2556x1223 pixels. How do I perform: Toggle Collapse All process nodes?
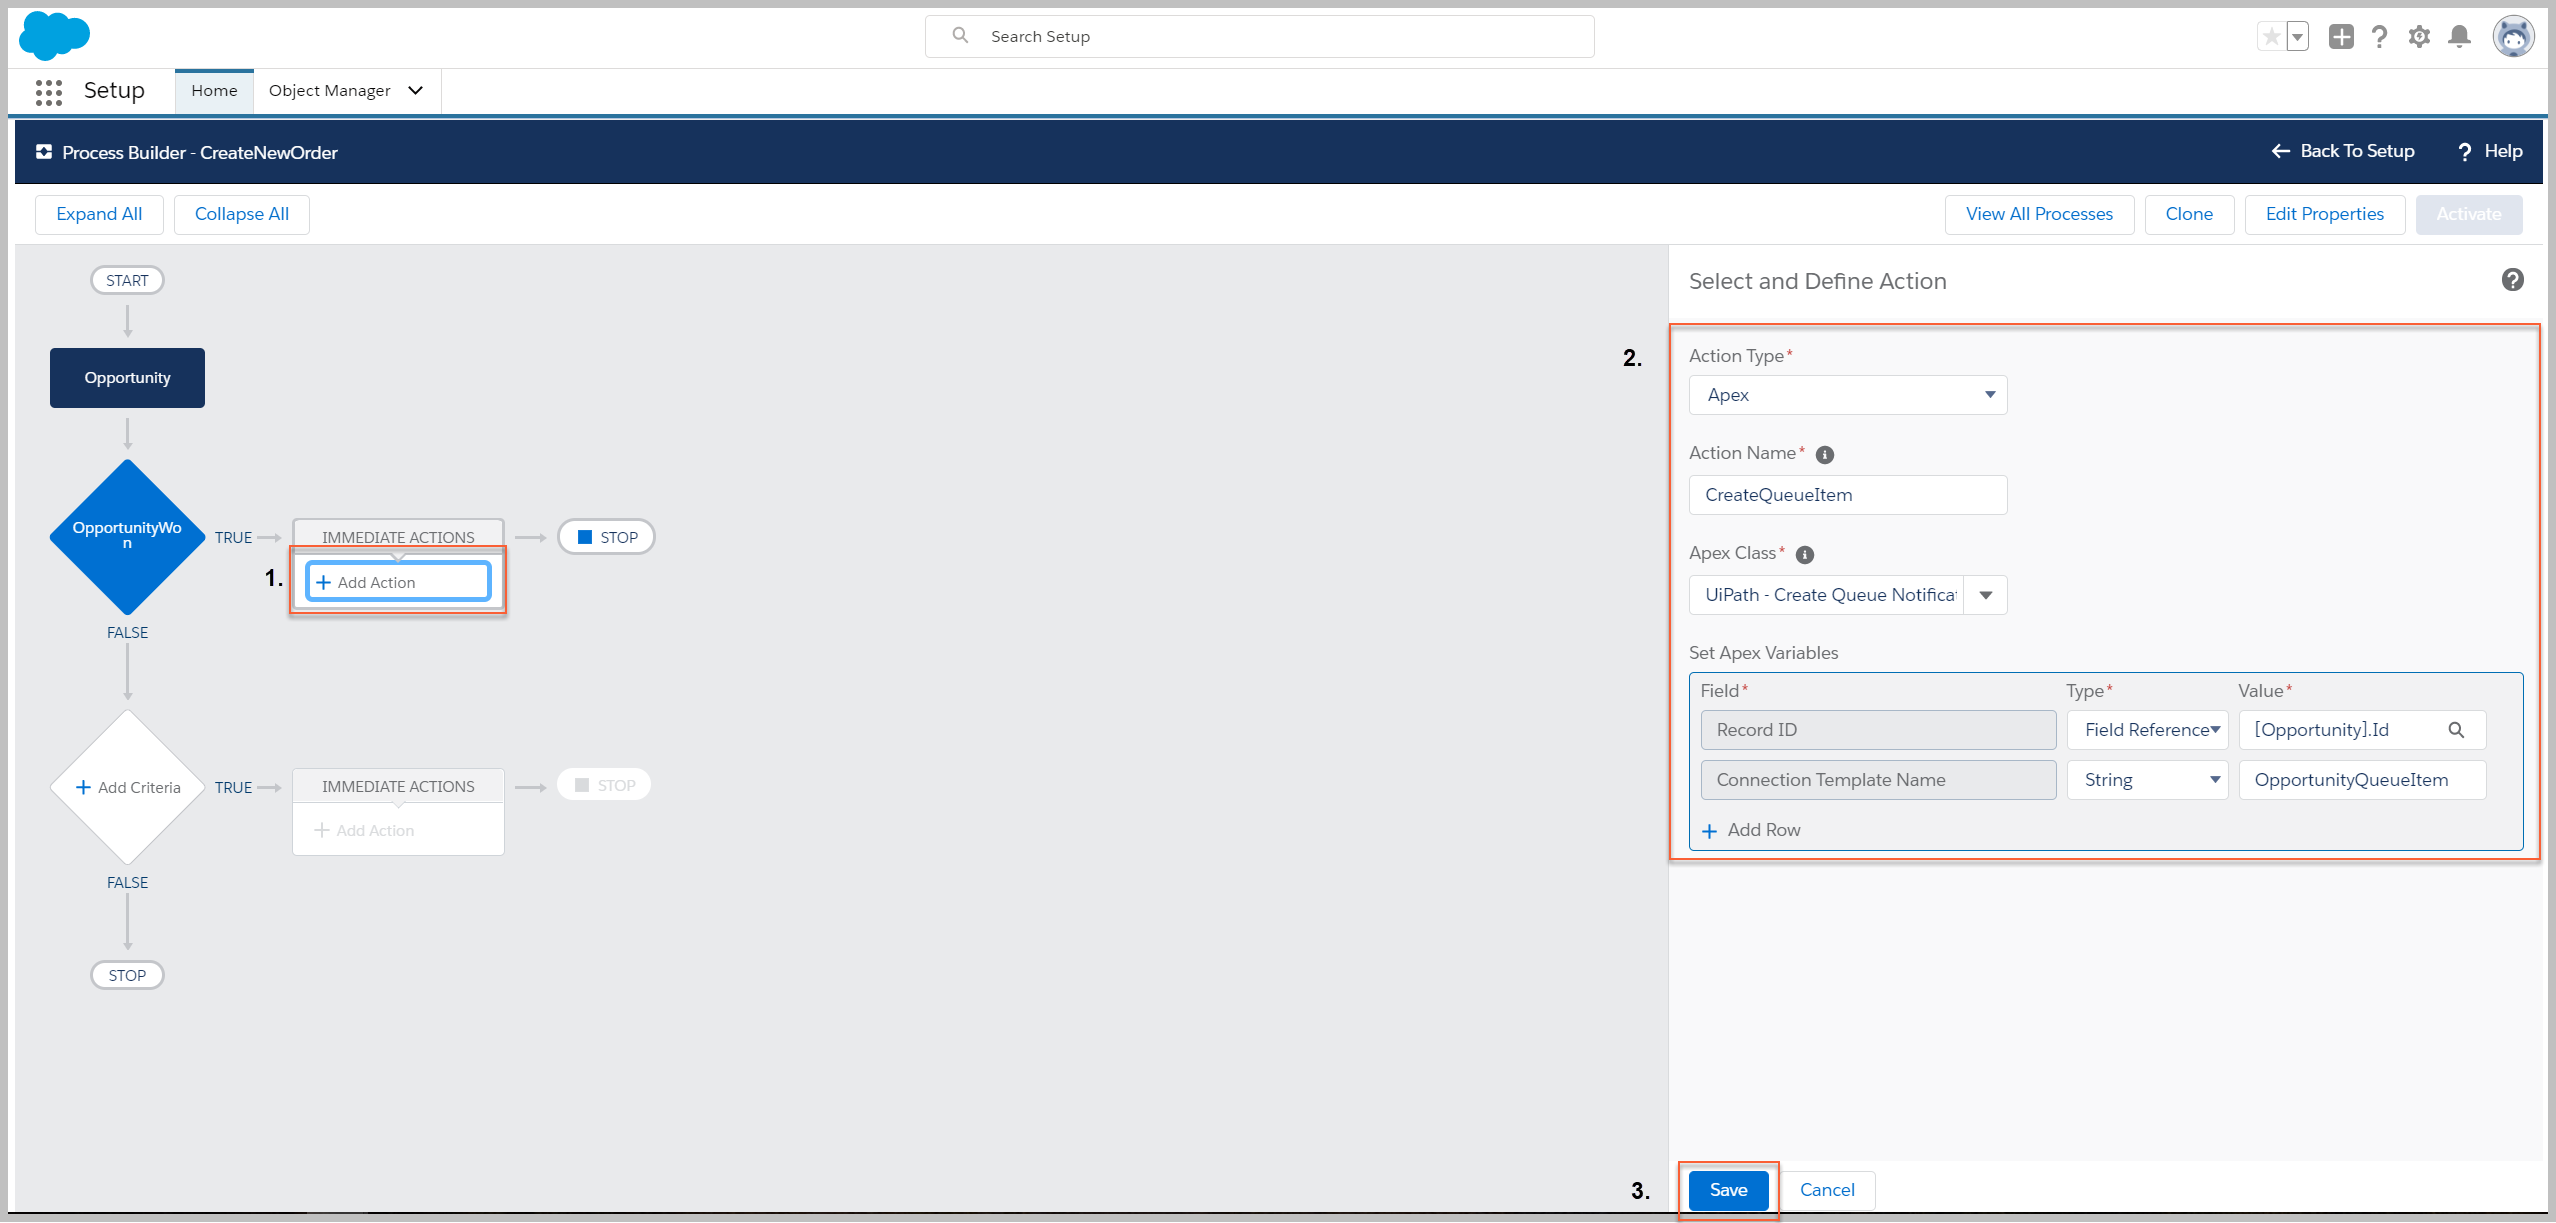(241, 214)
